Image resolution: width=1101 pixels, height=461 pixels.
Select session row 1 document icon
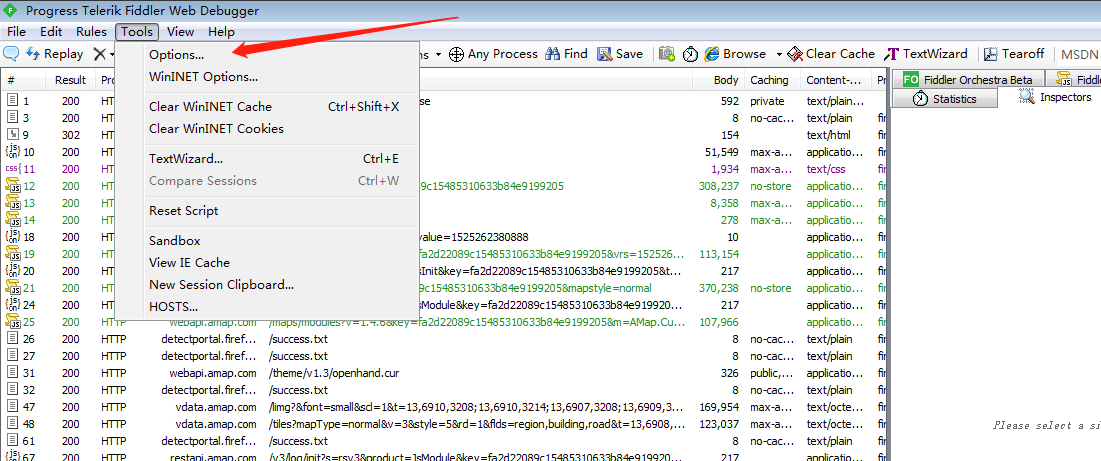[13, 101]
